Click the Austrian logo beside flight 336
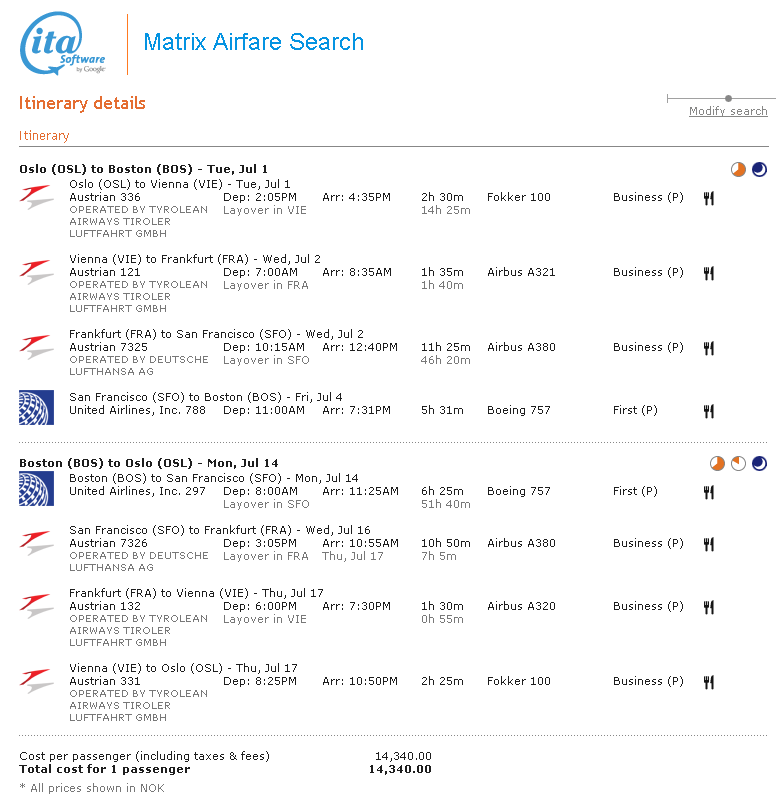The height and width of the screenshot is (795, 776). click(37, 197)
